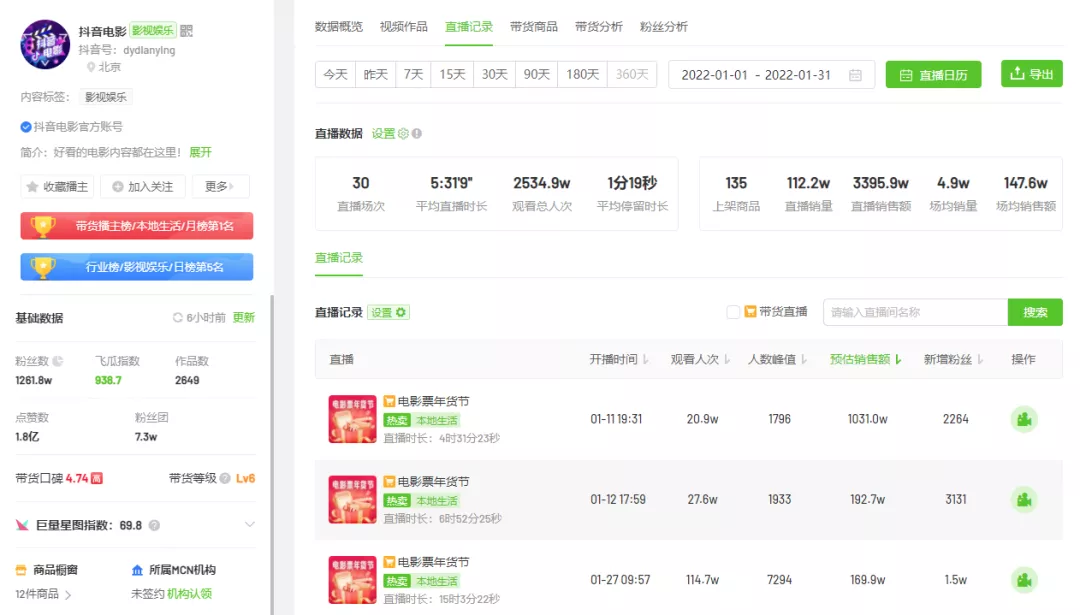Open the 行业榜 日榜第5名 banner

[x=137, y=267]
